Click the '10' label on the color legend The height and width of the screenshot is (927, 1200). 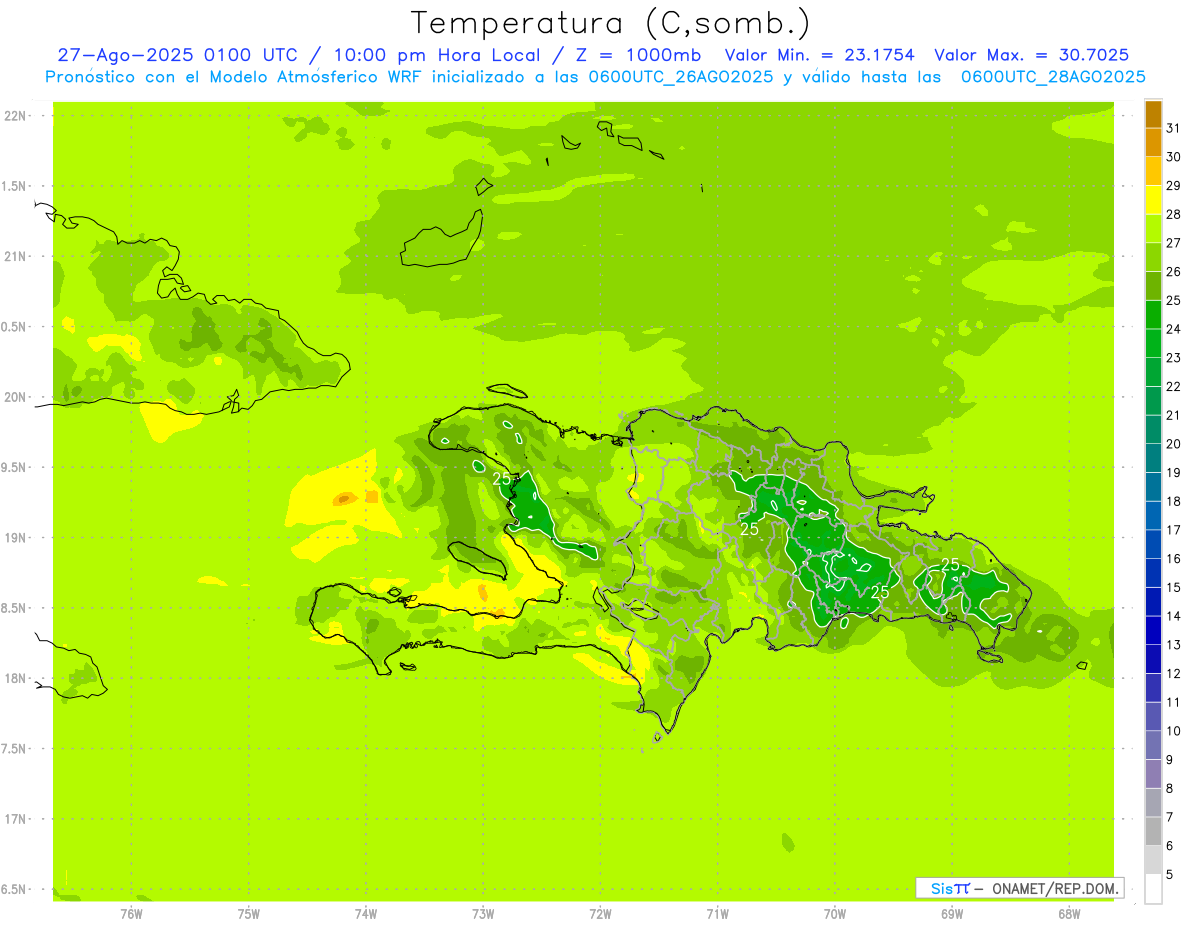[1173, 730]
